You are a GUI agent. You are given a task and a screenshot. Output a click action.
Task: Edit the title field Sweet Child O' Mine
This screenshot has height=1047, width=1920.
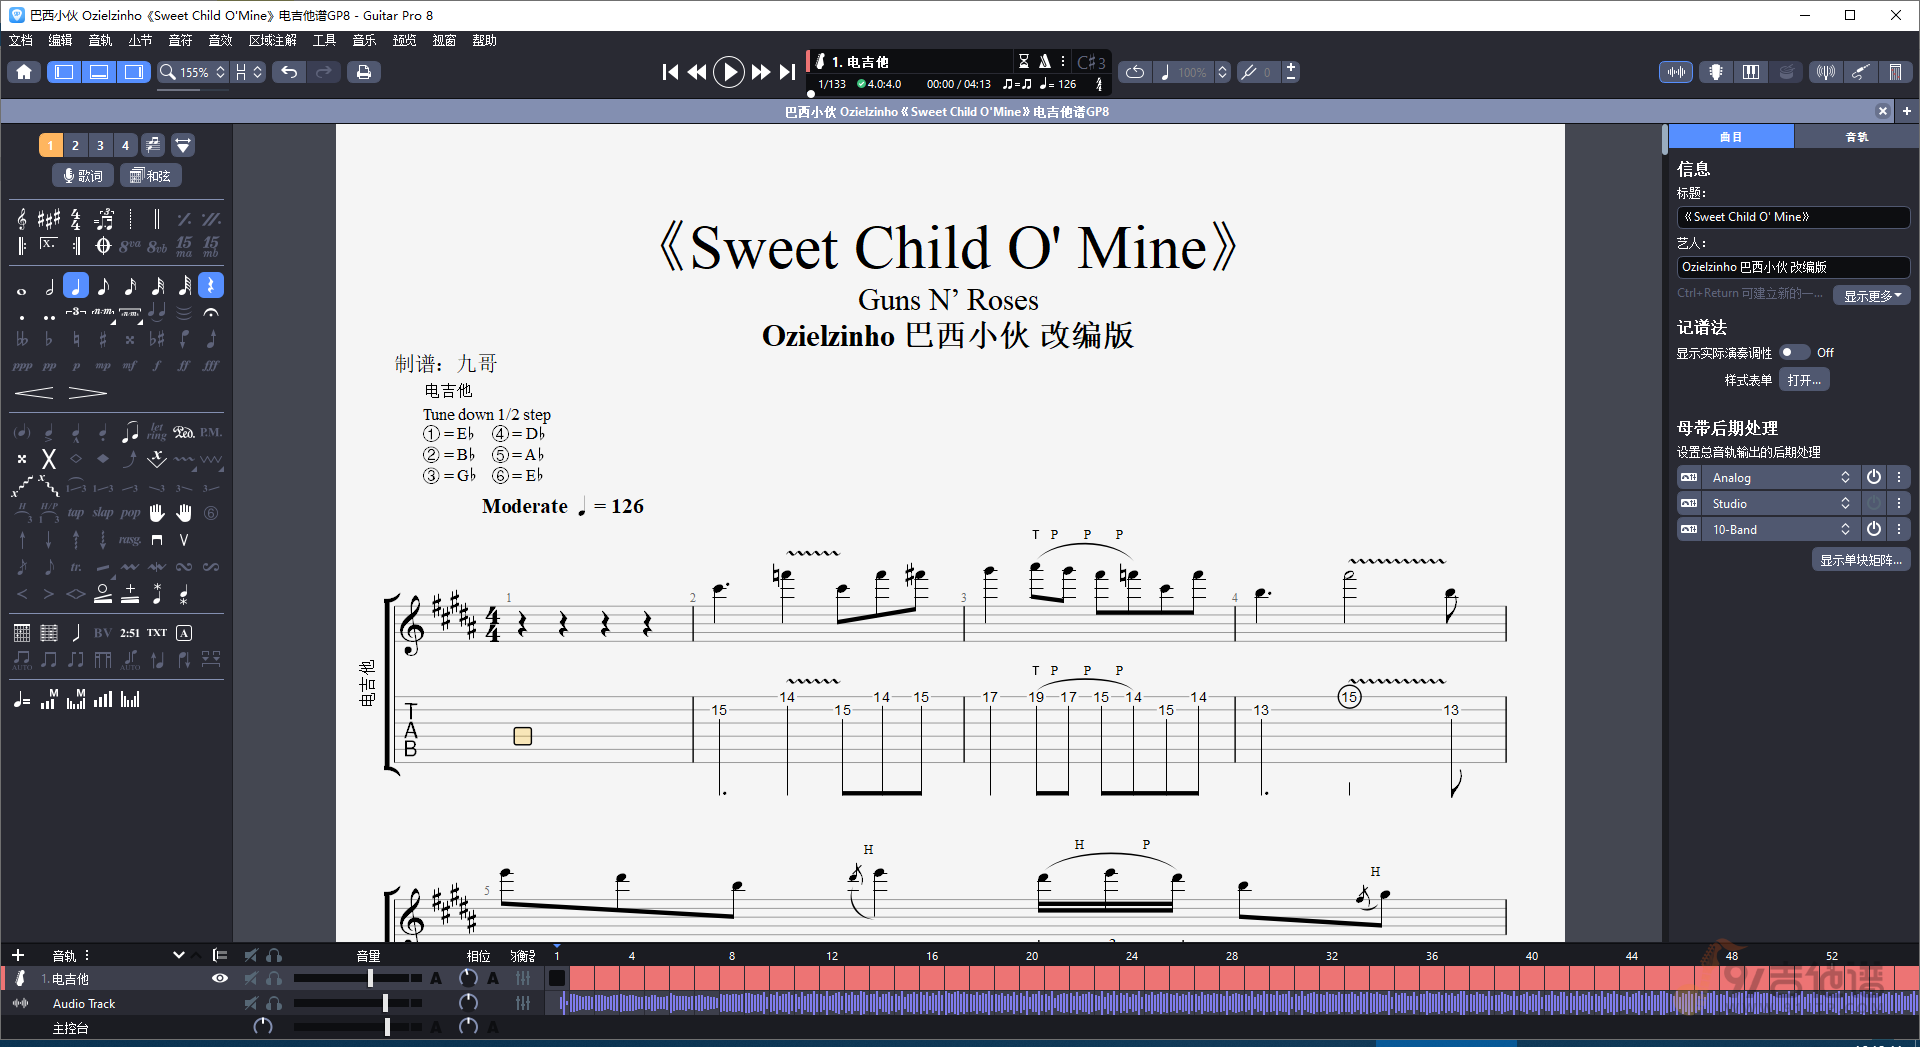[1793, 217]
